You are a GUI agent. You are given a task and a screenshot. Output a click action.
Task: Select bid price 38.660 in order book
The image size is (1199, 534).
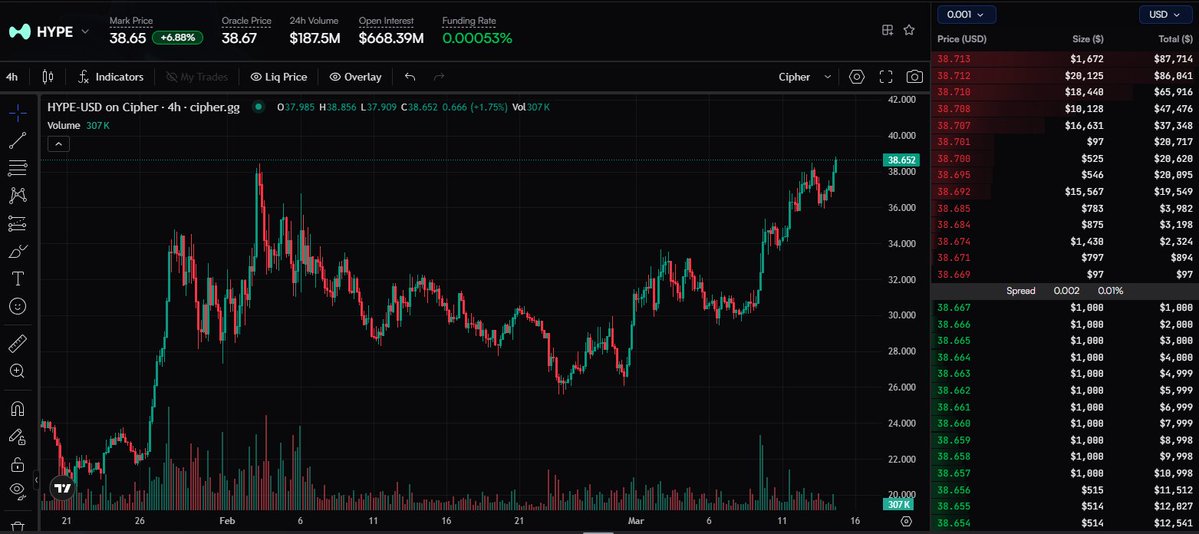point(954,423)
